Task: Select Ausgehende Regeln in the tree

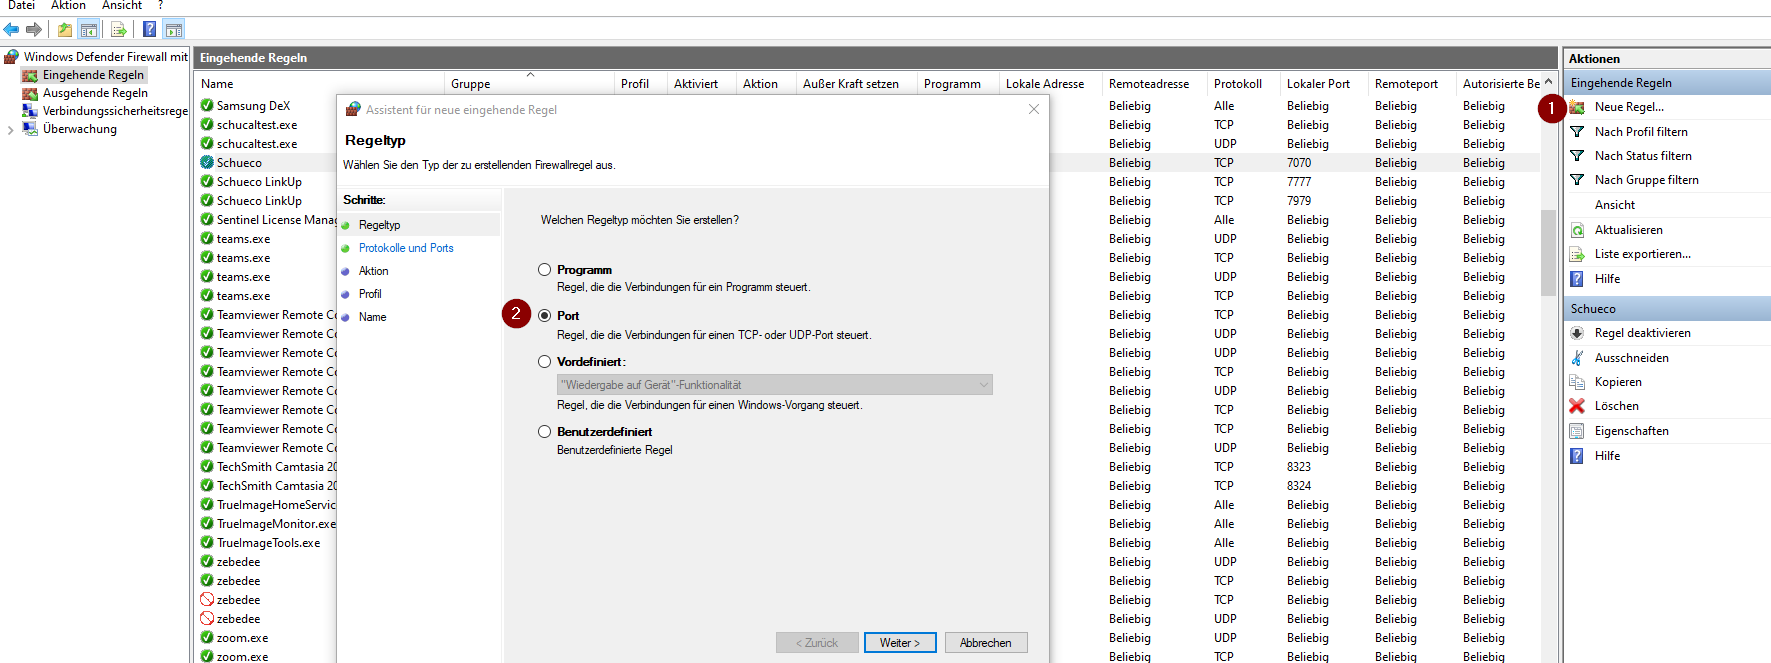Action: coord(94,93)
